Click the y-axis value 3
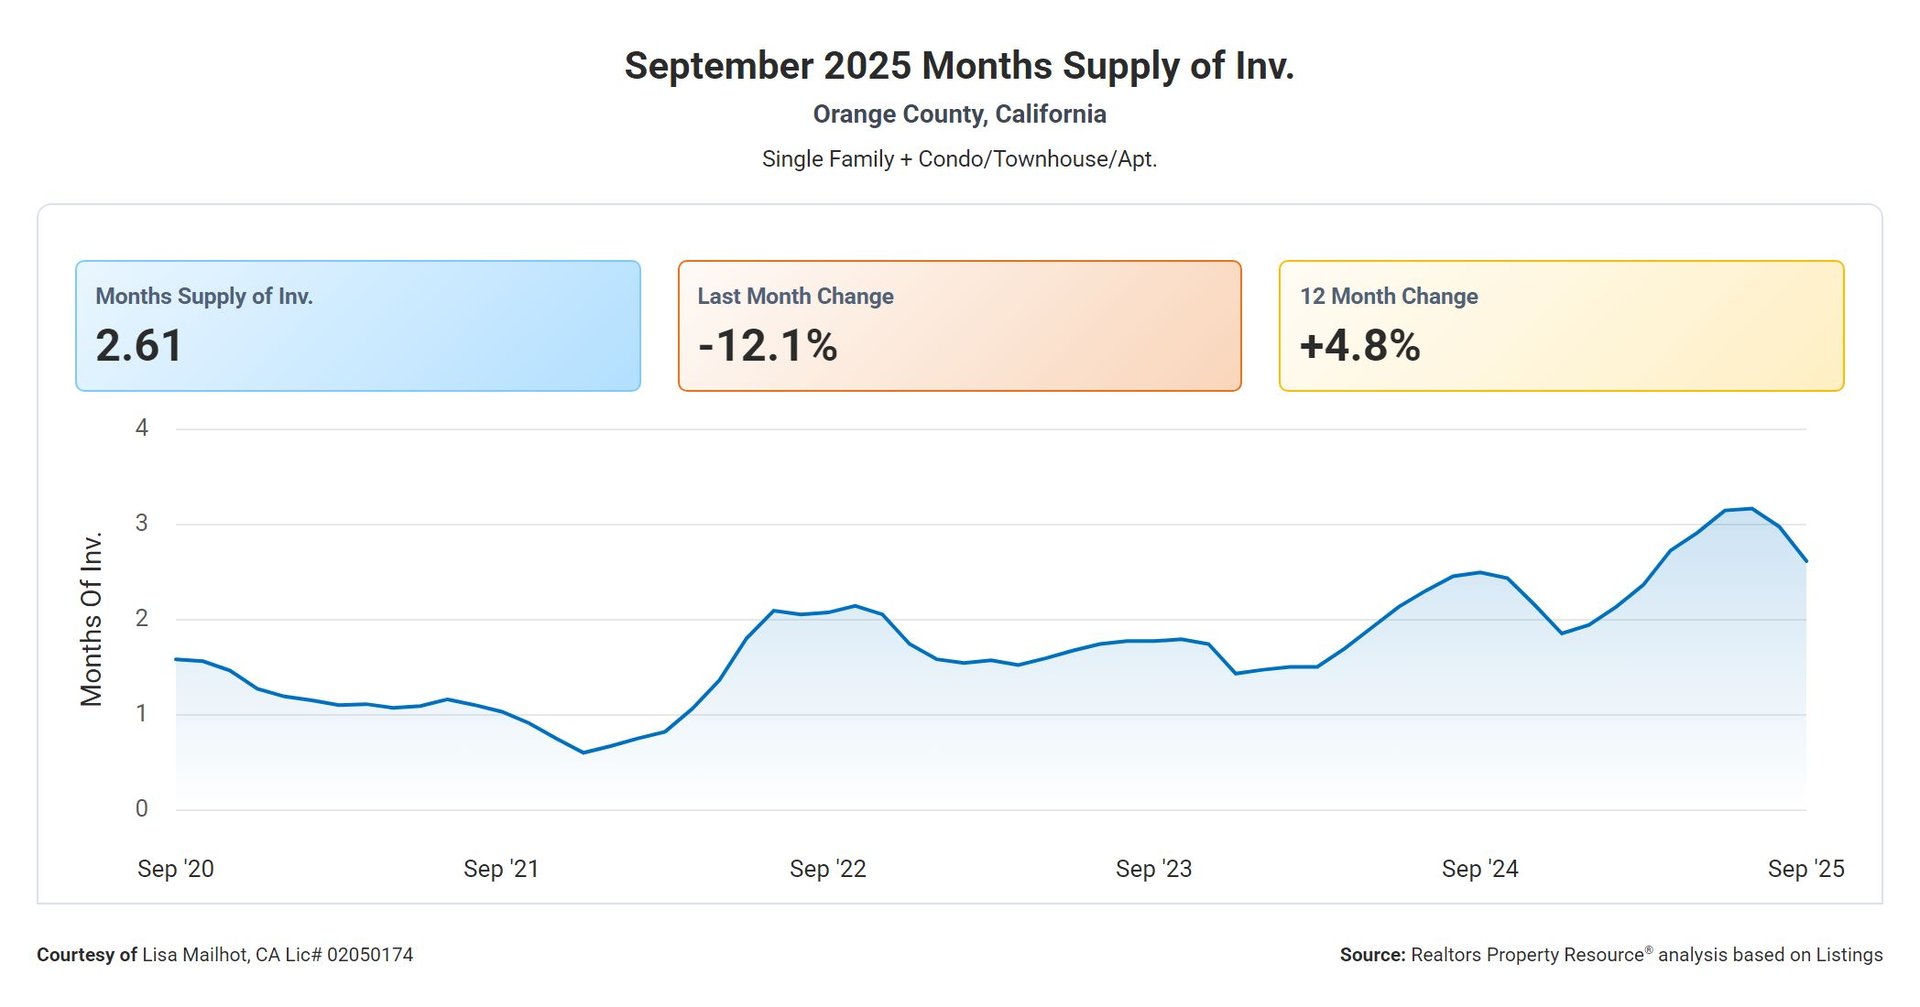 pos(142,523)
